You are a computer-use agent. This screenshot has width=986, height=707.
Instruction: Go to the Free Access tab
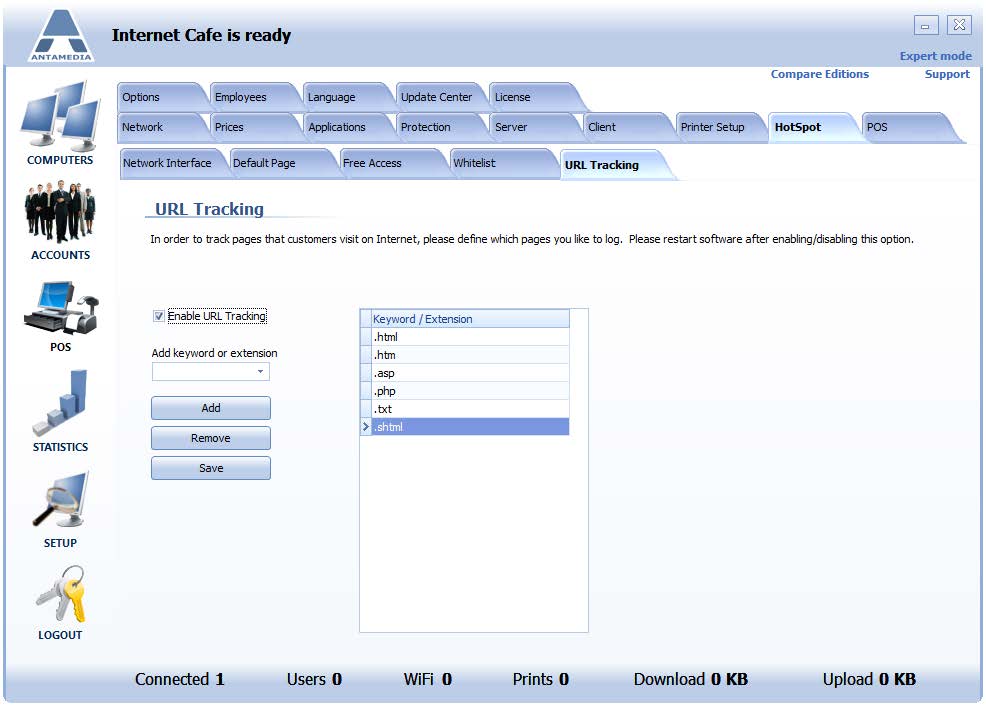[372, 163]
